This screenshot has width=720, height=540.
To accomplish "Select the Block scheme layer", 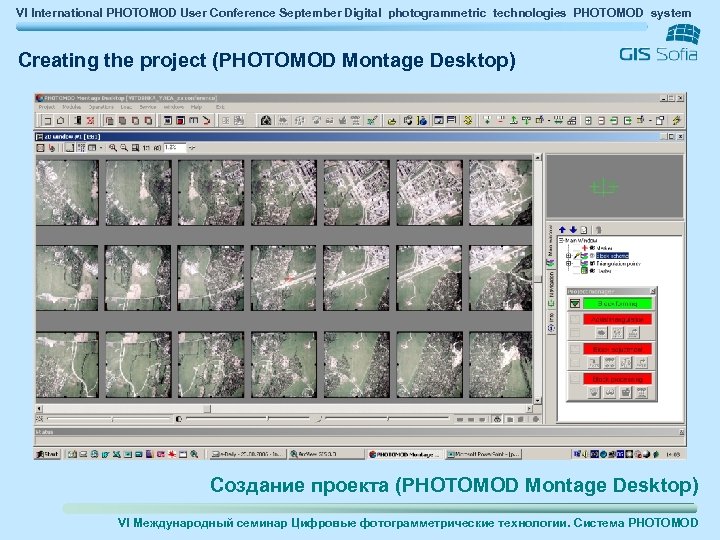I will 612,256.
